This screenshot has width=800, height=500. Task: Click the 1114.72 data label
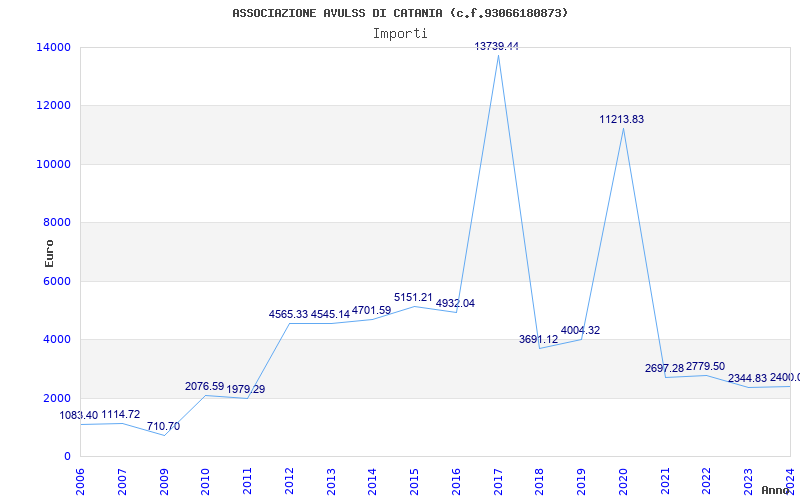click(x=120, y=415)
